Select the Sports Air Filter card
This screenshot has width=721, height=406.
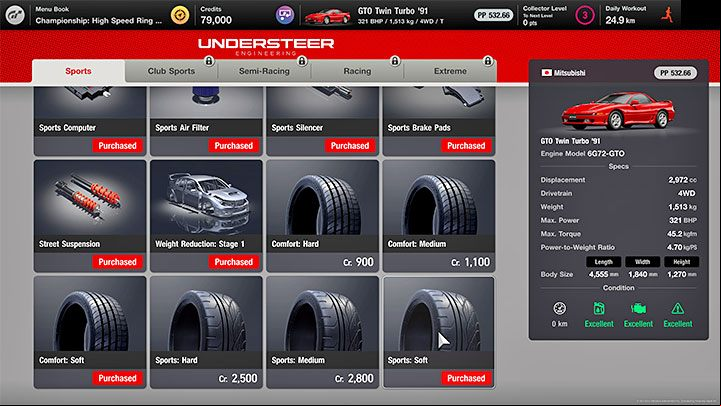click(206, 121)
